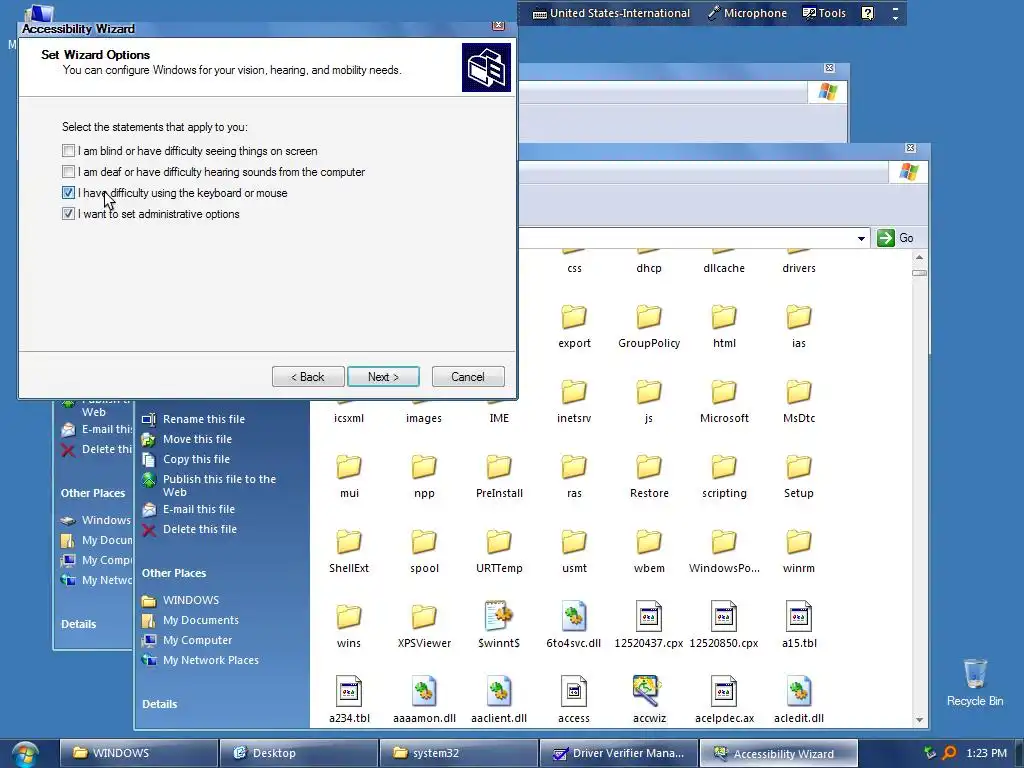The height and width of the screenshot is (768, 1024).
Task: Click the Back button in wizard
Action: (x=308, y=377)
